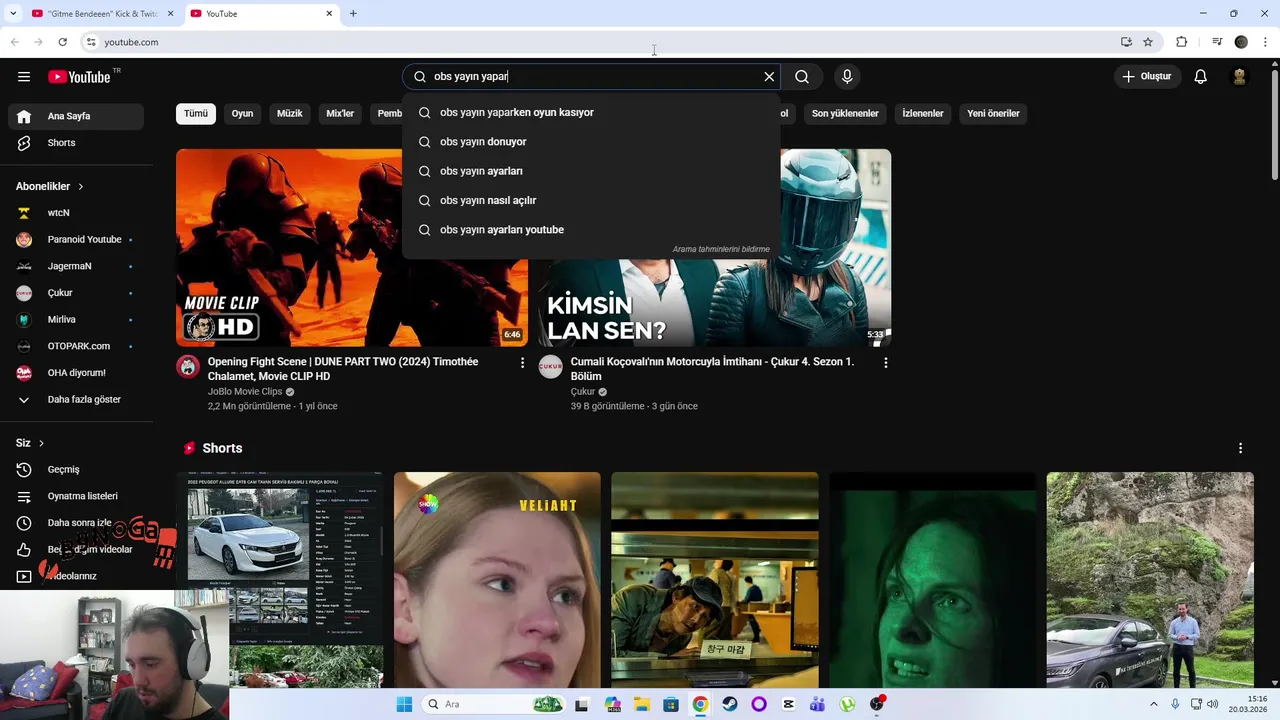Open Steam from the taskbar
1280x720 pixels.
click(730, 704)
